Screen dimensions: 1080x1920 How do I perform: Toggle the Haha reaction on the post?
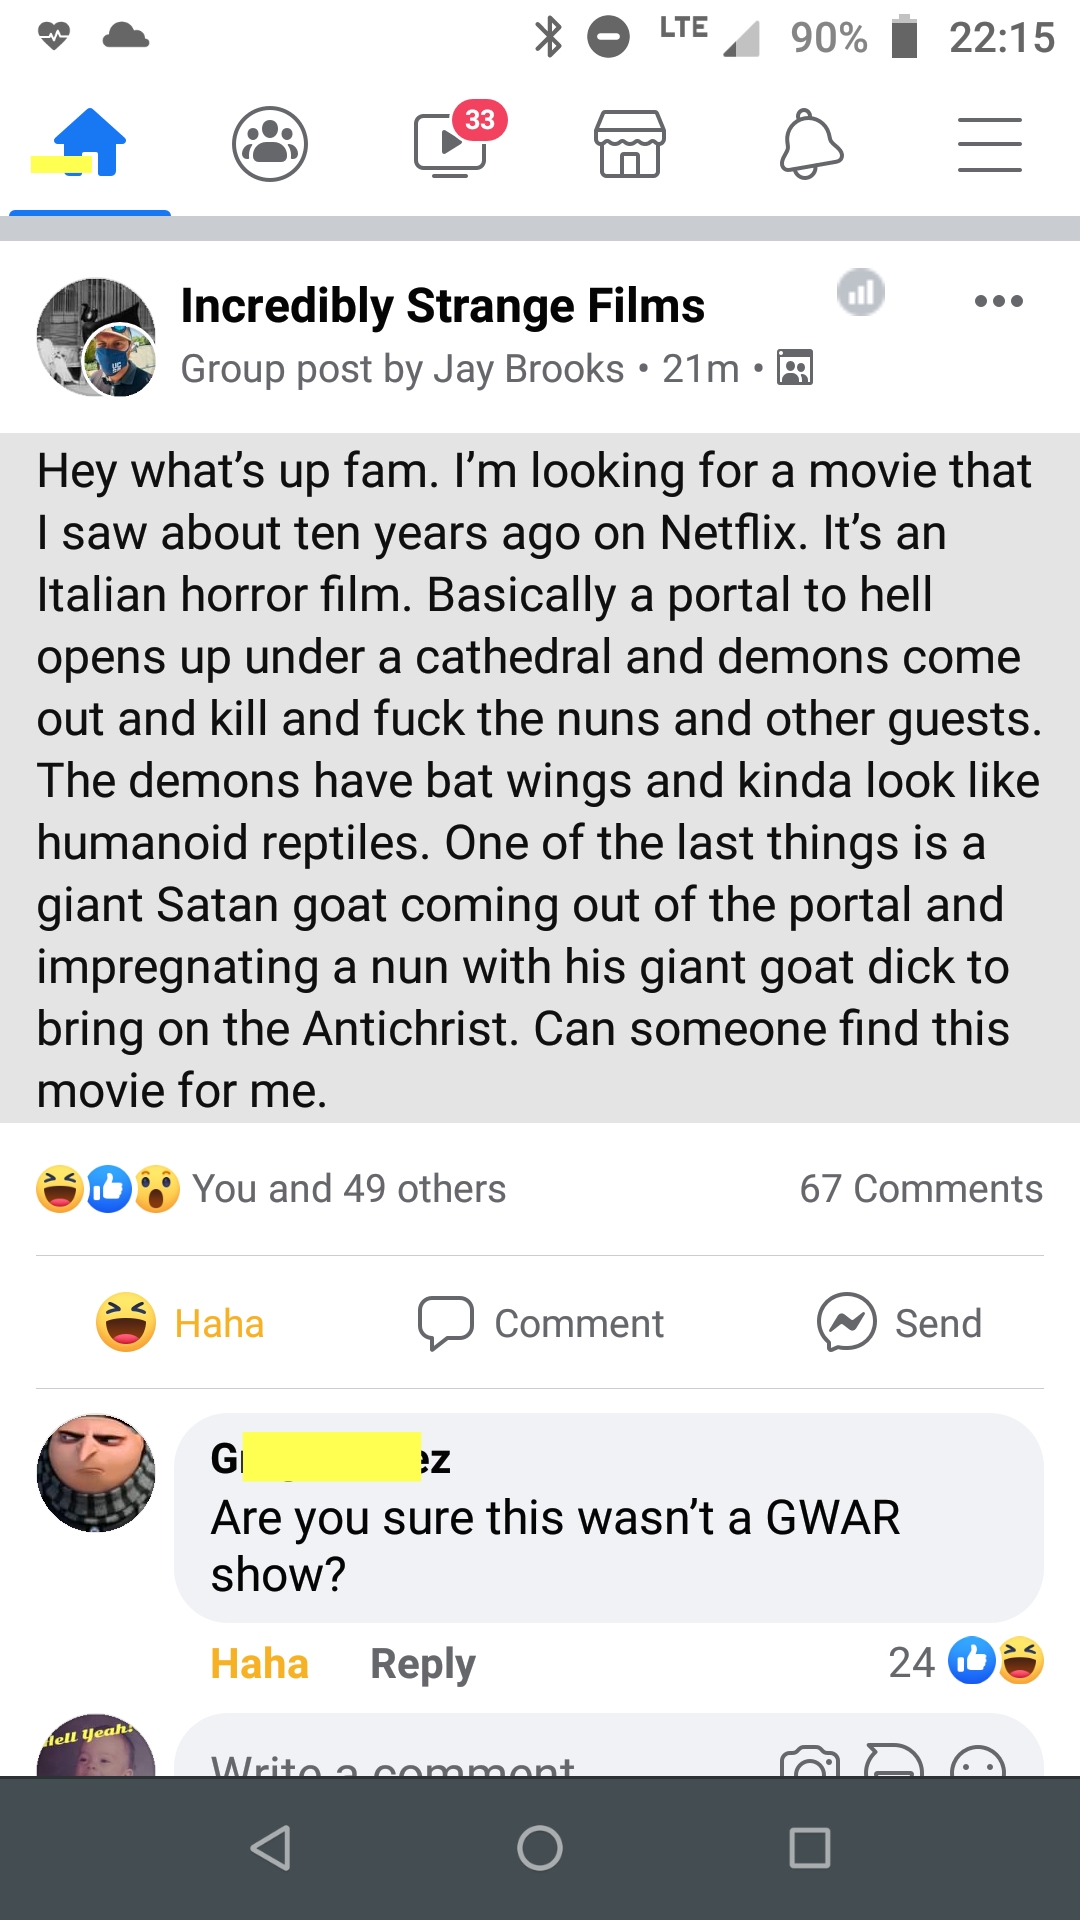[x=181, y=1323]
